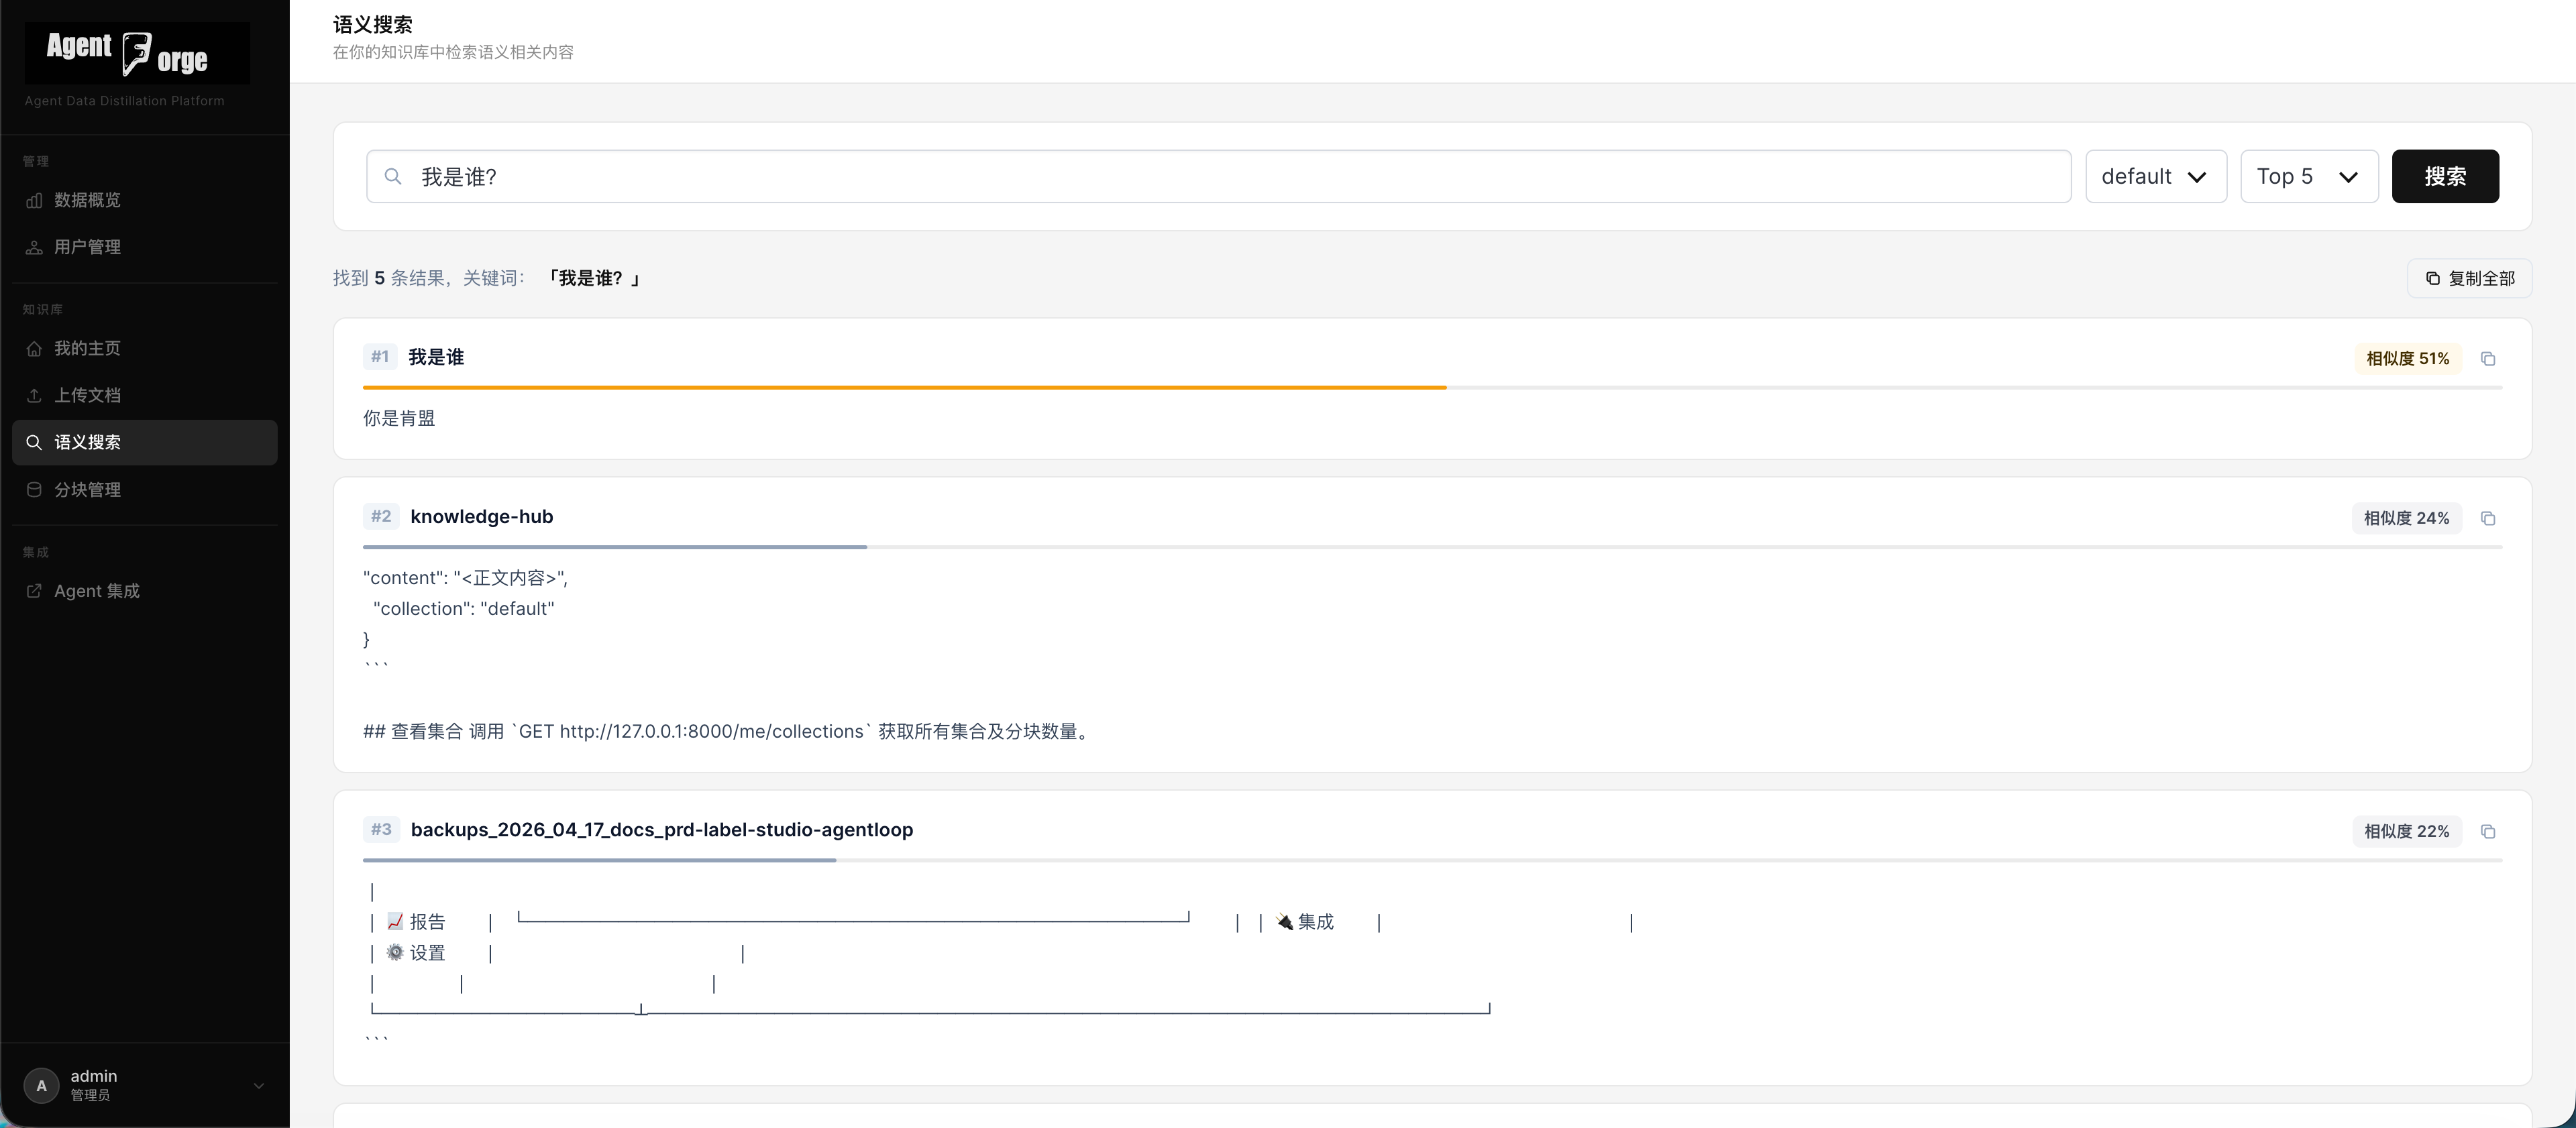Open Agent 集成 page

click(x=145, y=591)
